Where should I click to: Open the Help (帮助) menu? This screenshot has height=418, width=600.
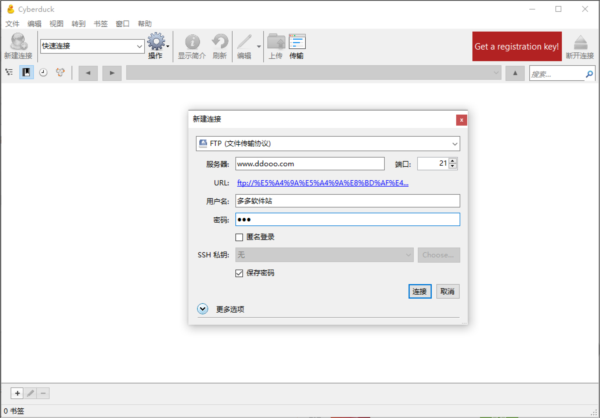click(145, 24)
